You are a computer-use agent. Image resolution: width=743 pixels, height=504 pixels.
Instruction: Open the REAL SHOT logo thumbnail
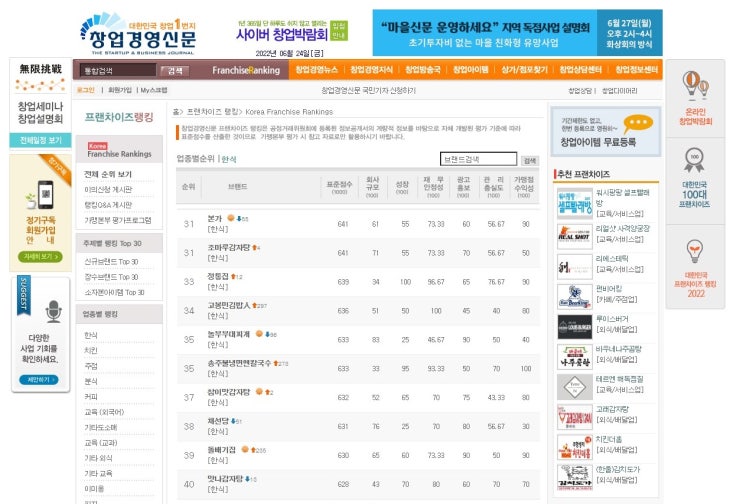pos(574,236)
